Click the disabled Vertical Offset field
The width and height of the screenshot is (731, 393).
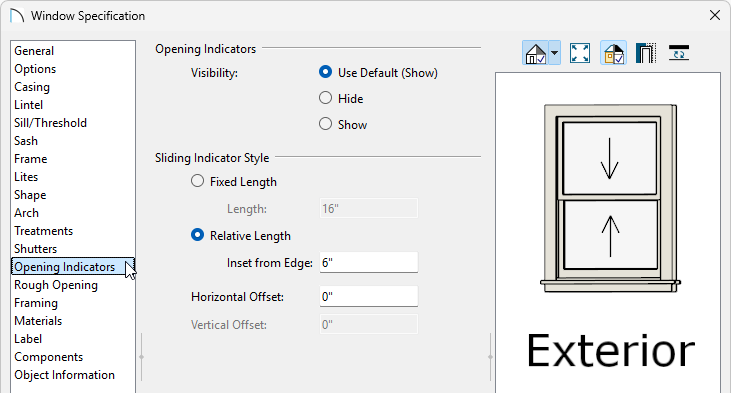368,324
